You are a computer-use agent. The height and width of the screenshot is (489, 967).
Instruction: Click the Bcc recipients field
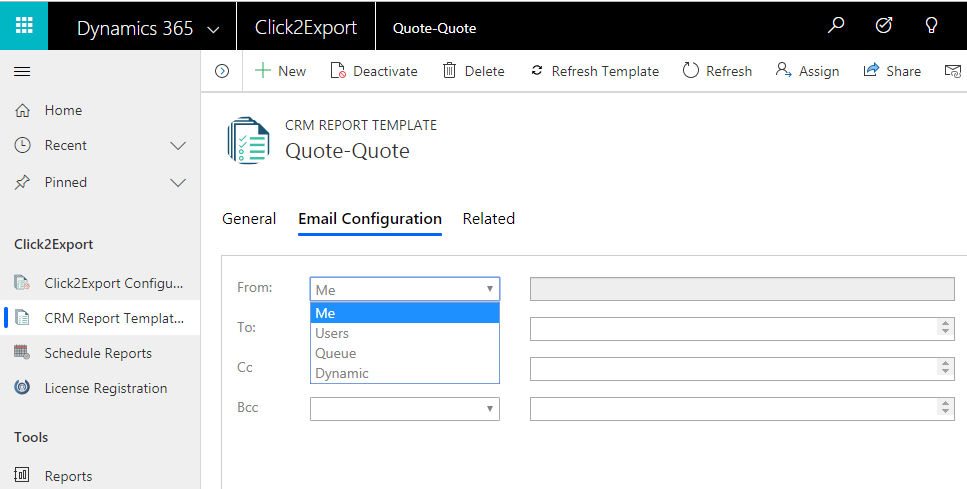pyautogui.click(x=742, y=408)
